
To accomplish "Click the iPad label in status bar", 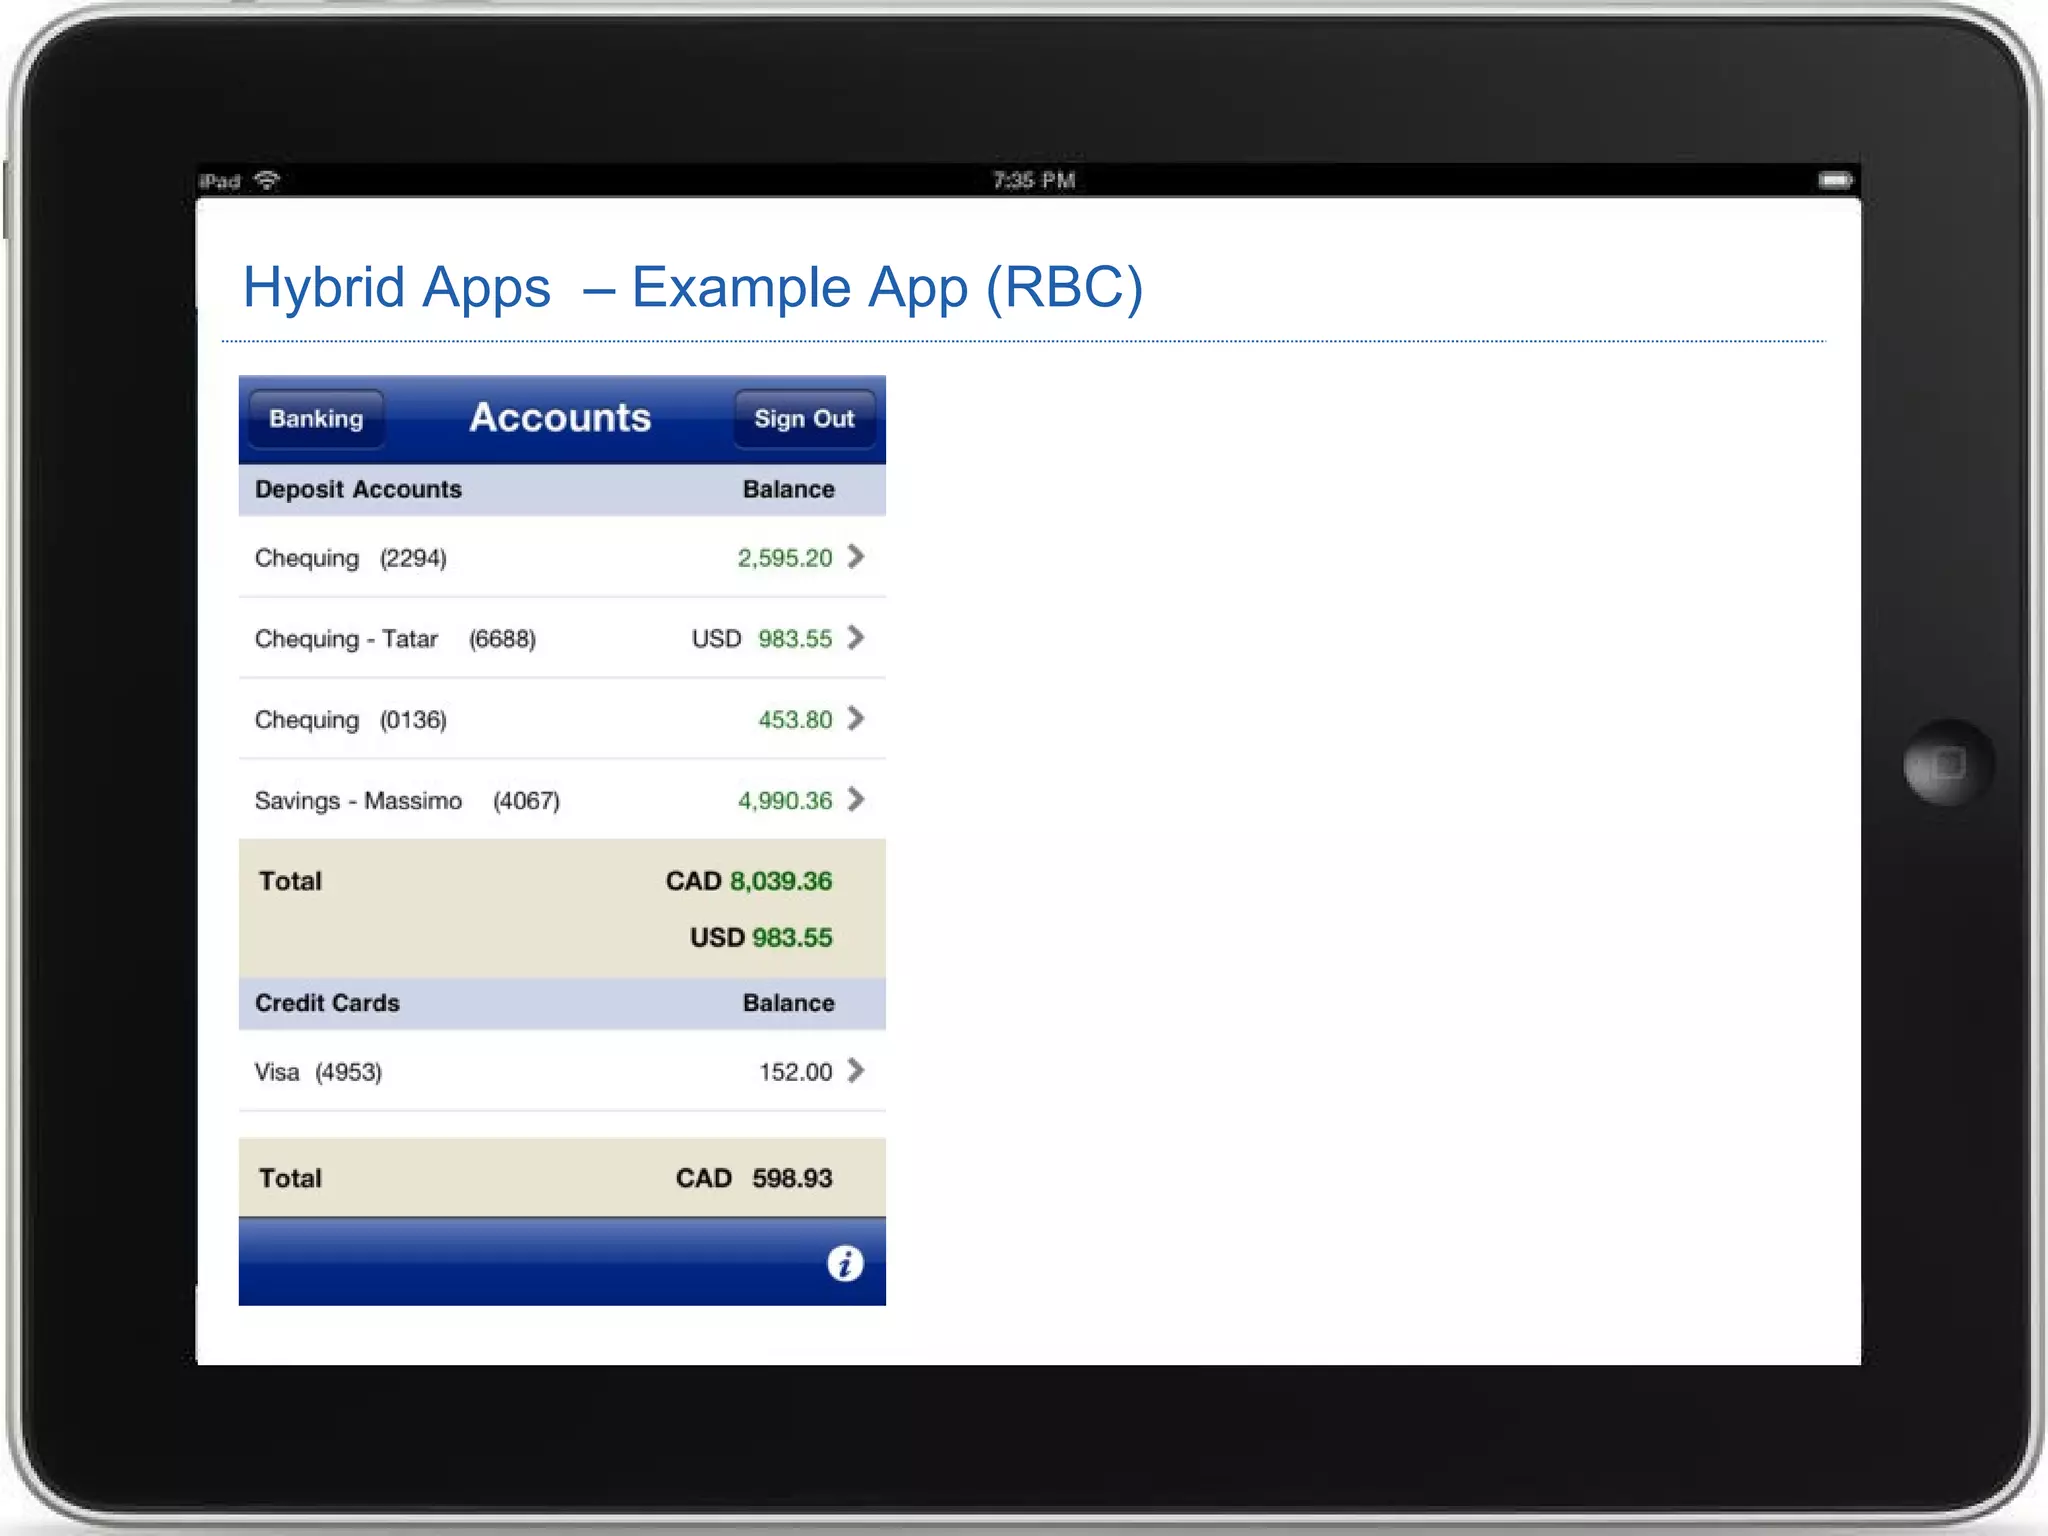I will pos(219,181).
